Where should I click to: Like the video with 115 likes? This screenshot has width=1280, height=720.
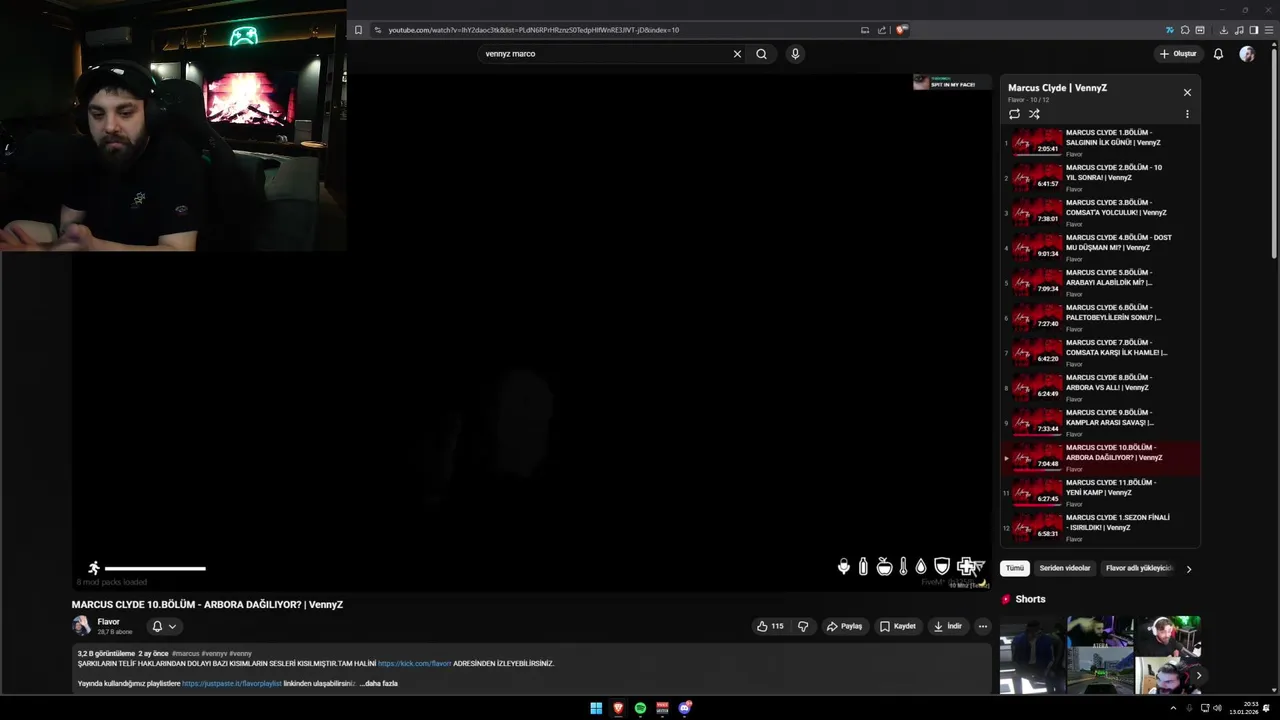click(770, 626)
